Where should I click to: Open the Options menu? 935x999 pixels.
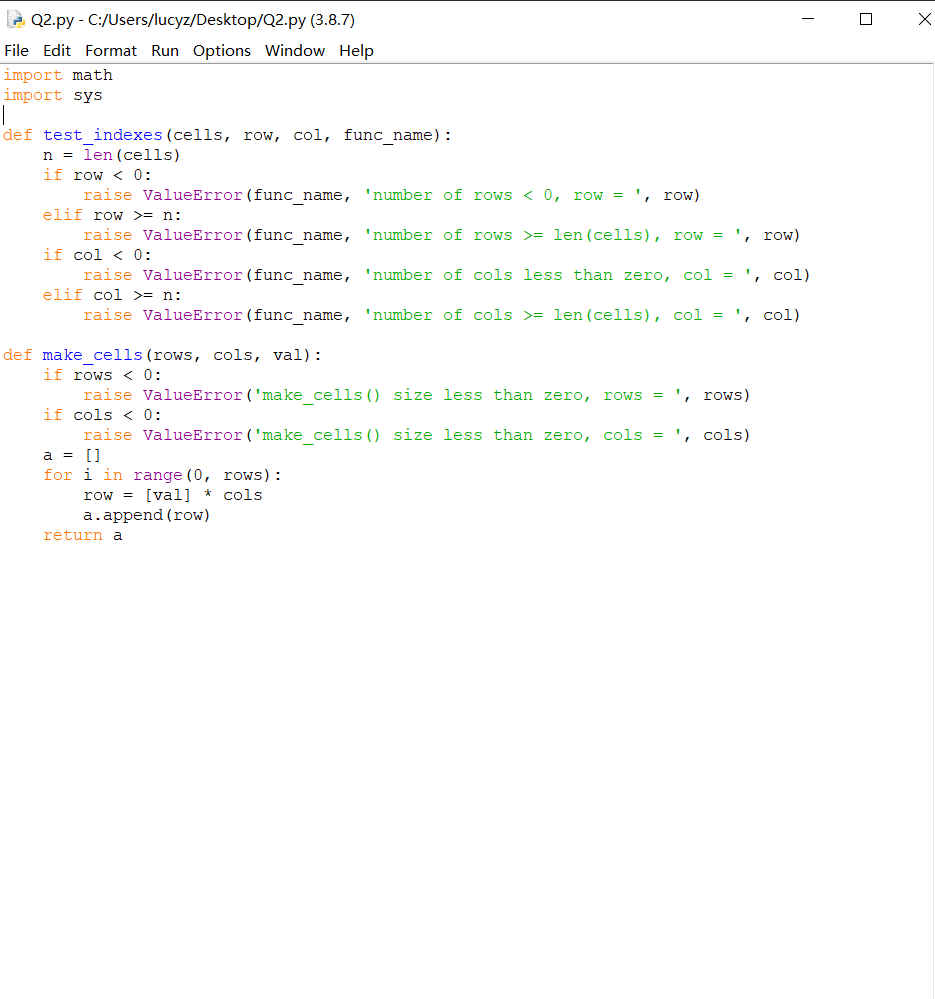pyautogui.click(x=222, y=51)
